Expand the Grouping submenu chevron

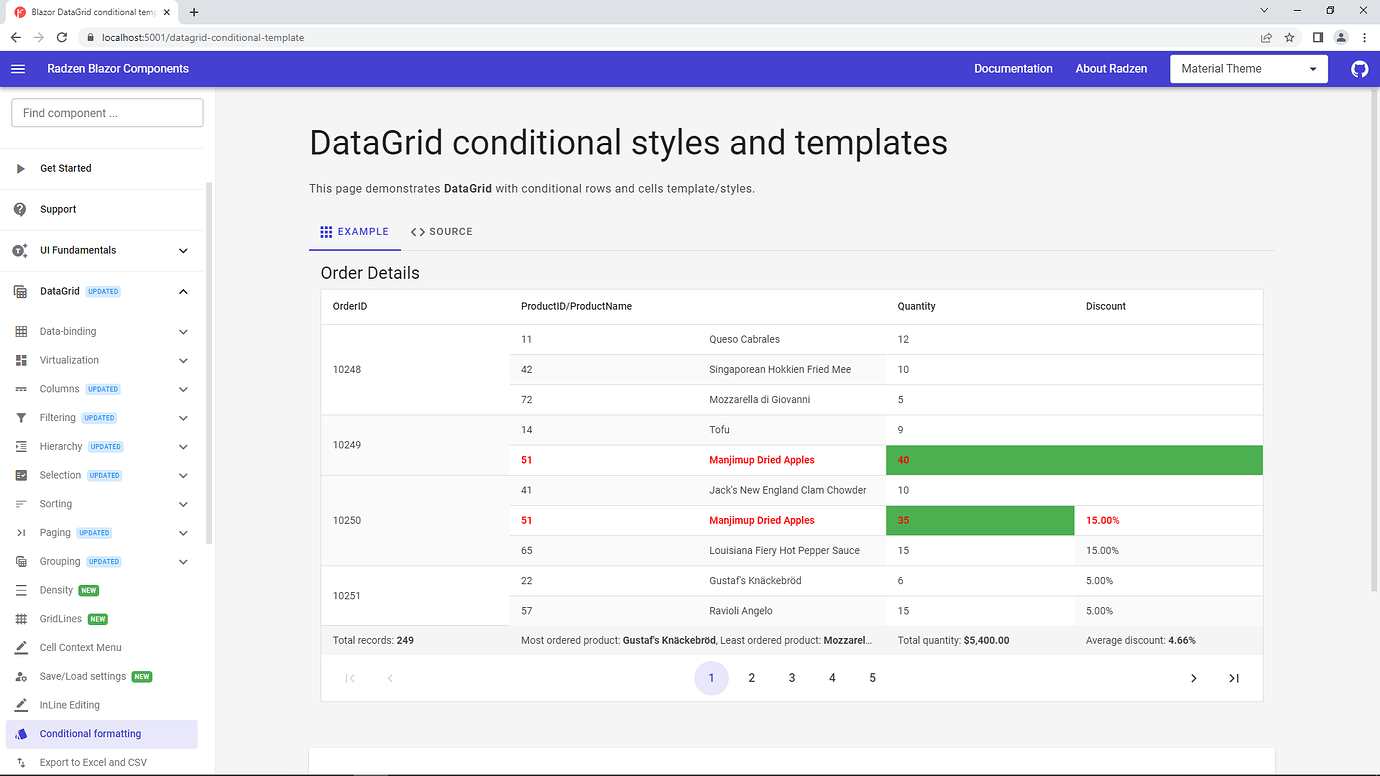pos(183,561)
